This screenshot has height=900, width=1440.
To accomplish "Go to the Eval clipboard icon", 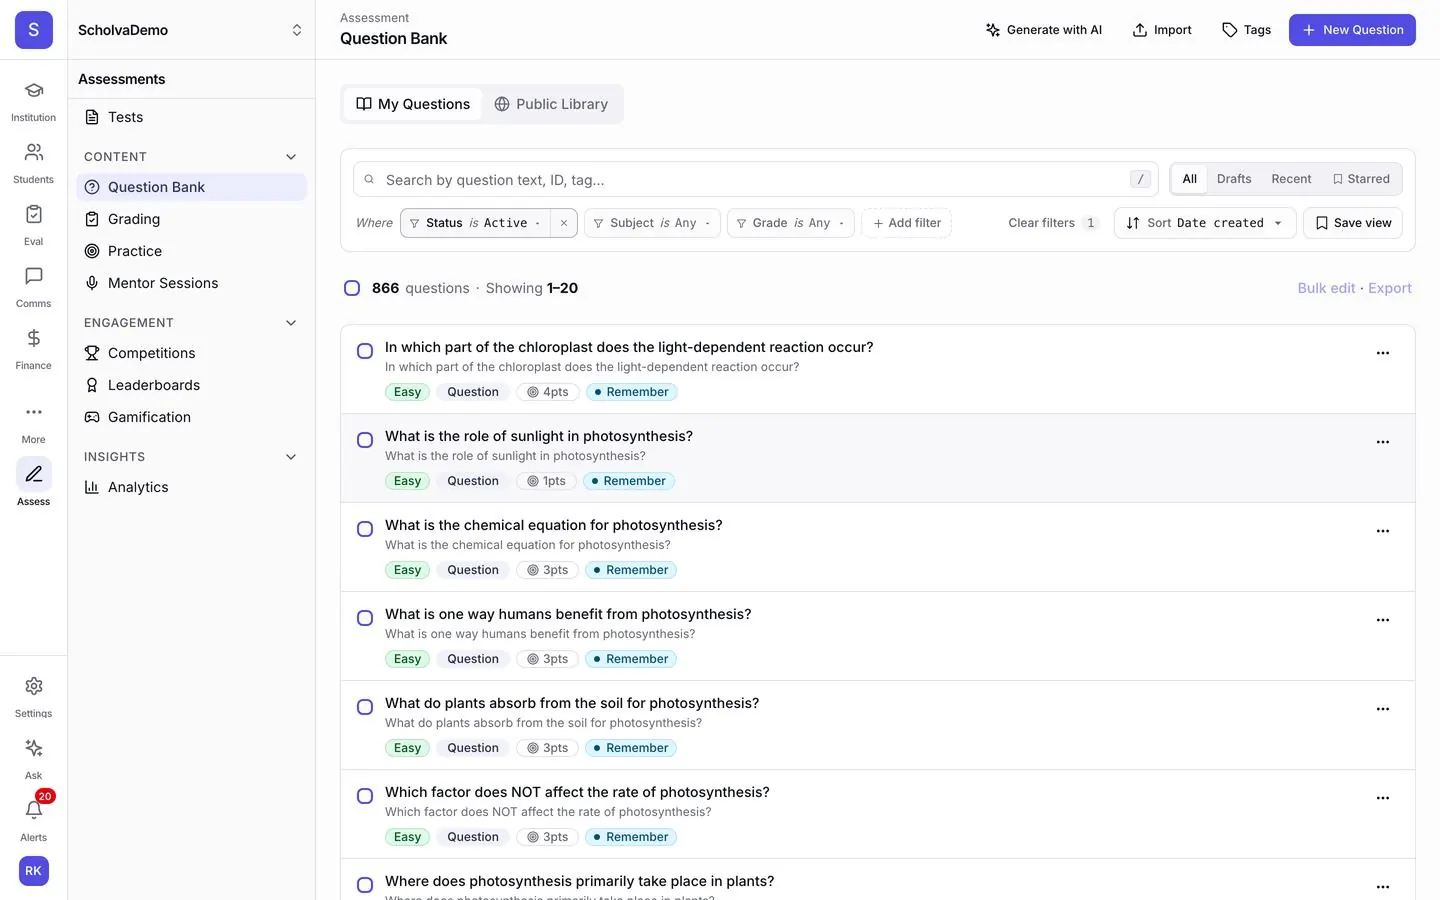I will coord(33,225).
